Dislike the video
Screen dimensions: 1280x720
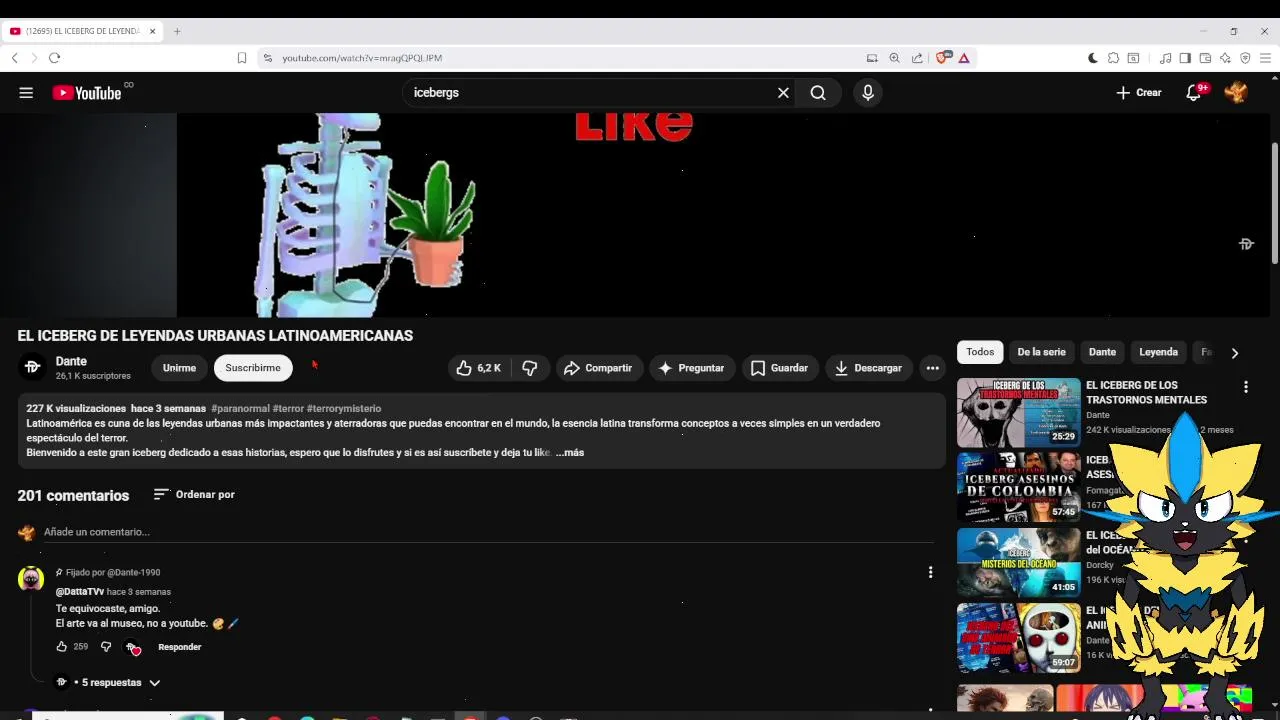(x=530, y=368)
